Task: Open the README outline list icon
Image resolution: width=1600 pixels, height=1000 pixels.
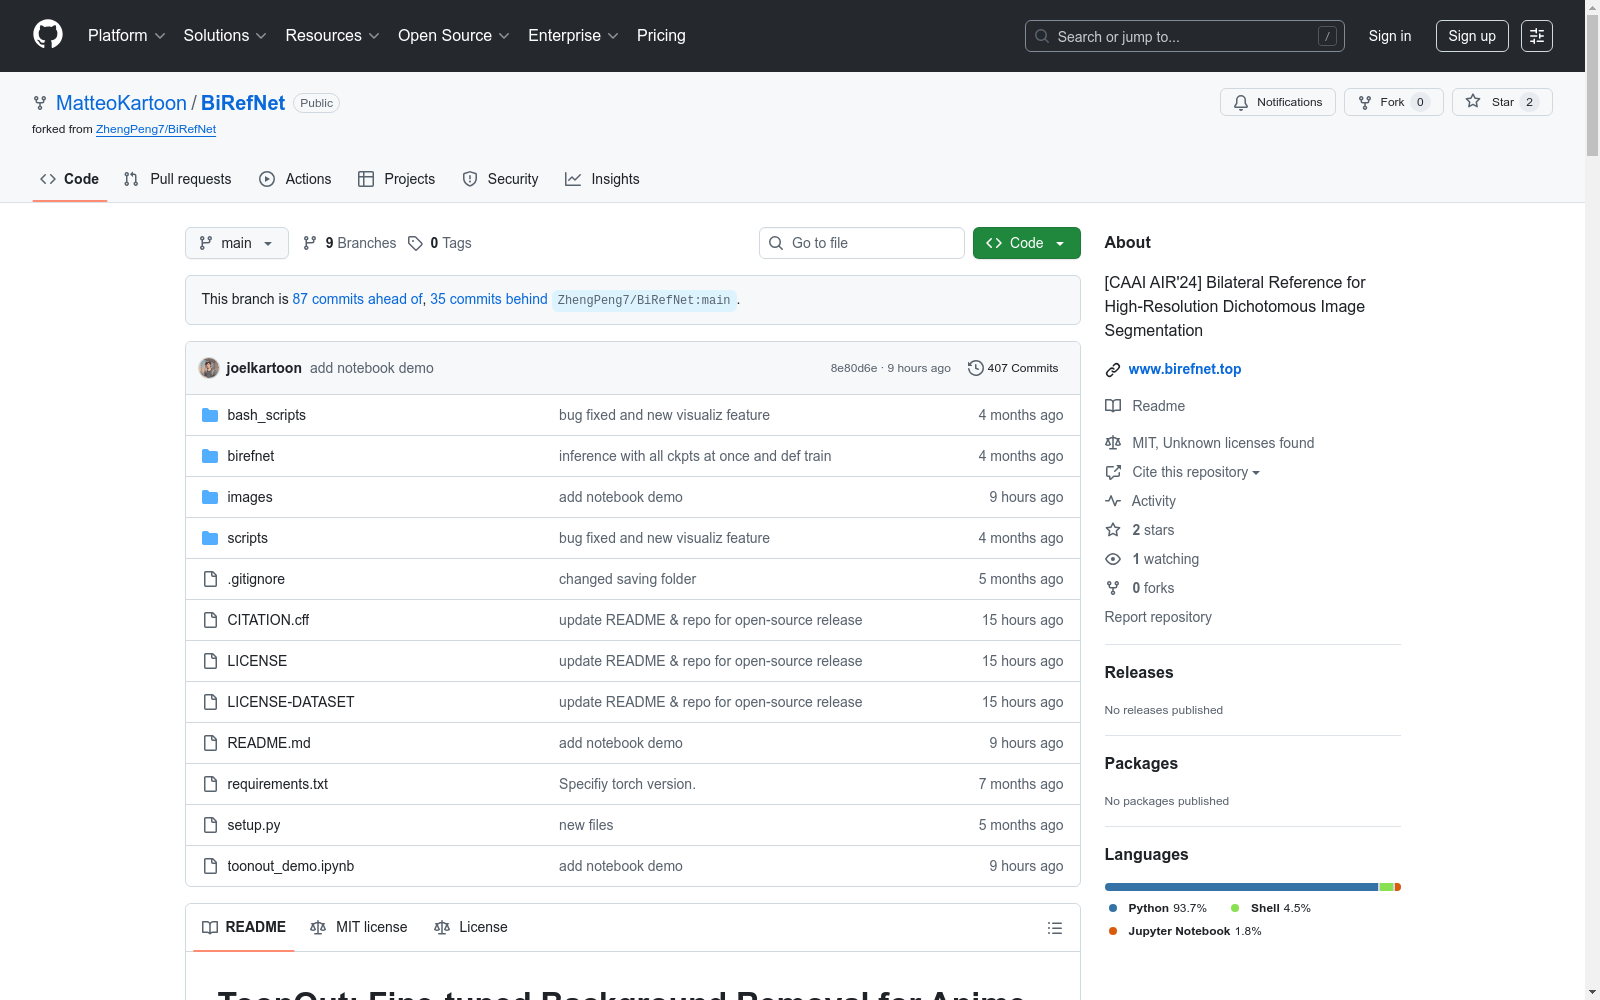Action: 1054,928
